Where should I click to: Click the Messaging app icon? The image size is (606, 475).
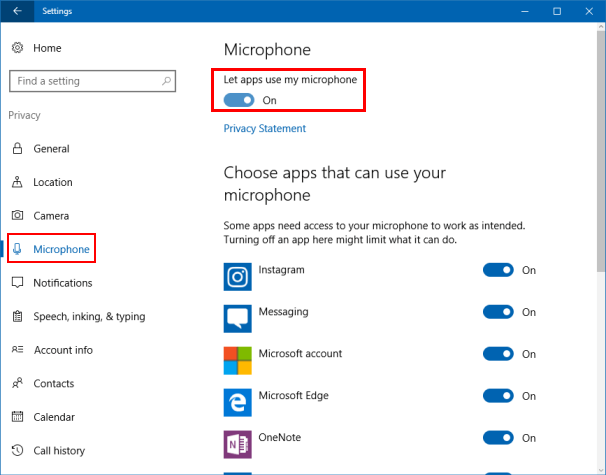click(x=237, y=318)
